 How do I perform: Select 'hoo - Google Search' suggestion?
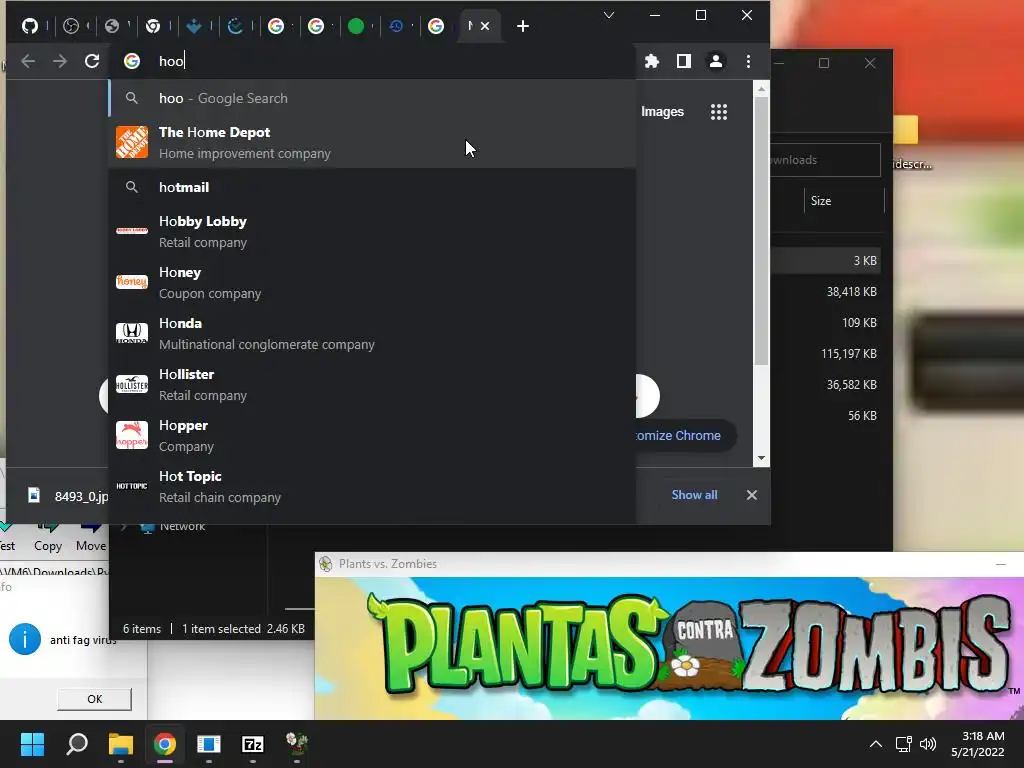(372, 99)
